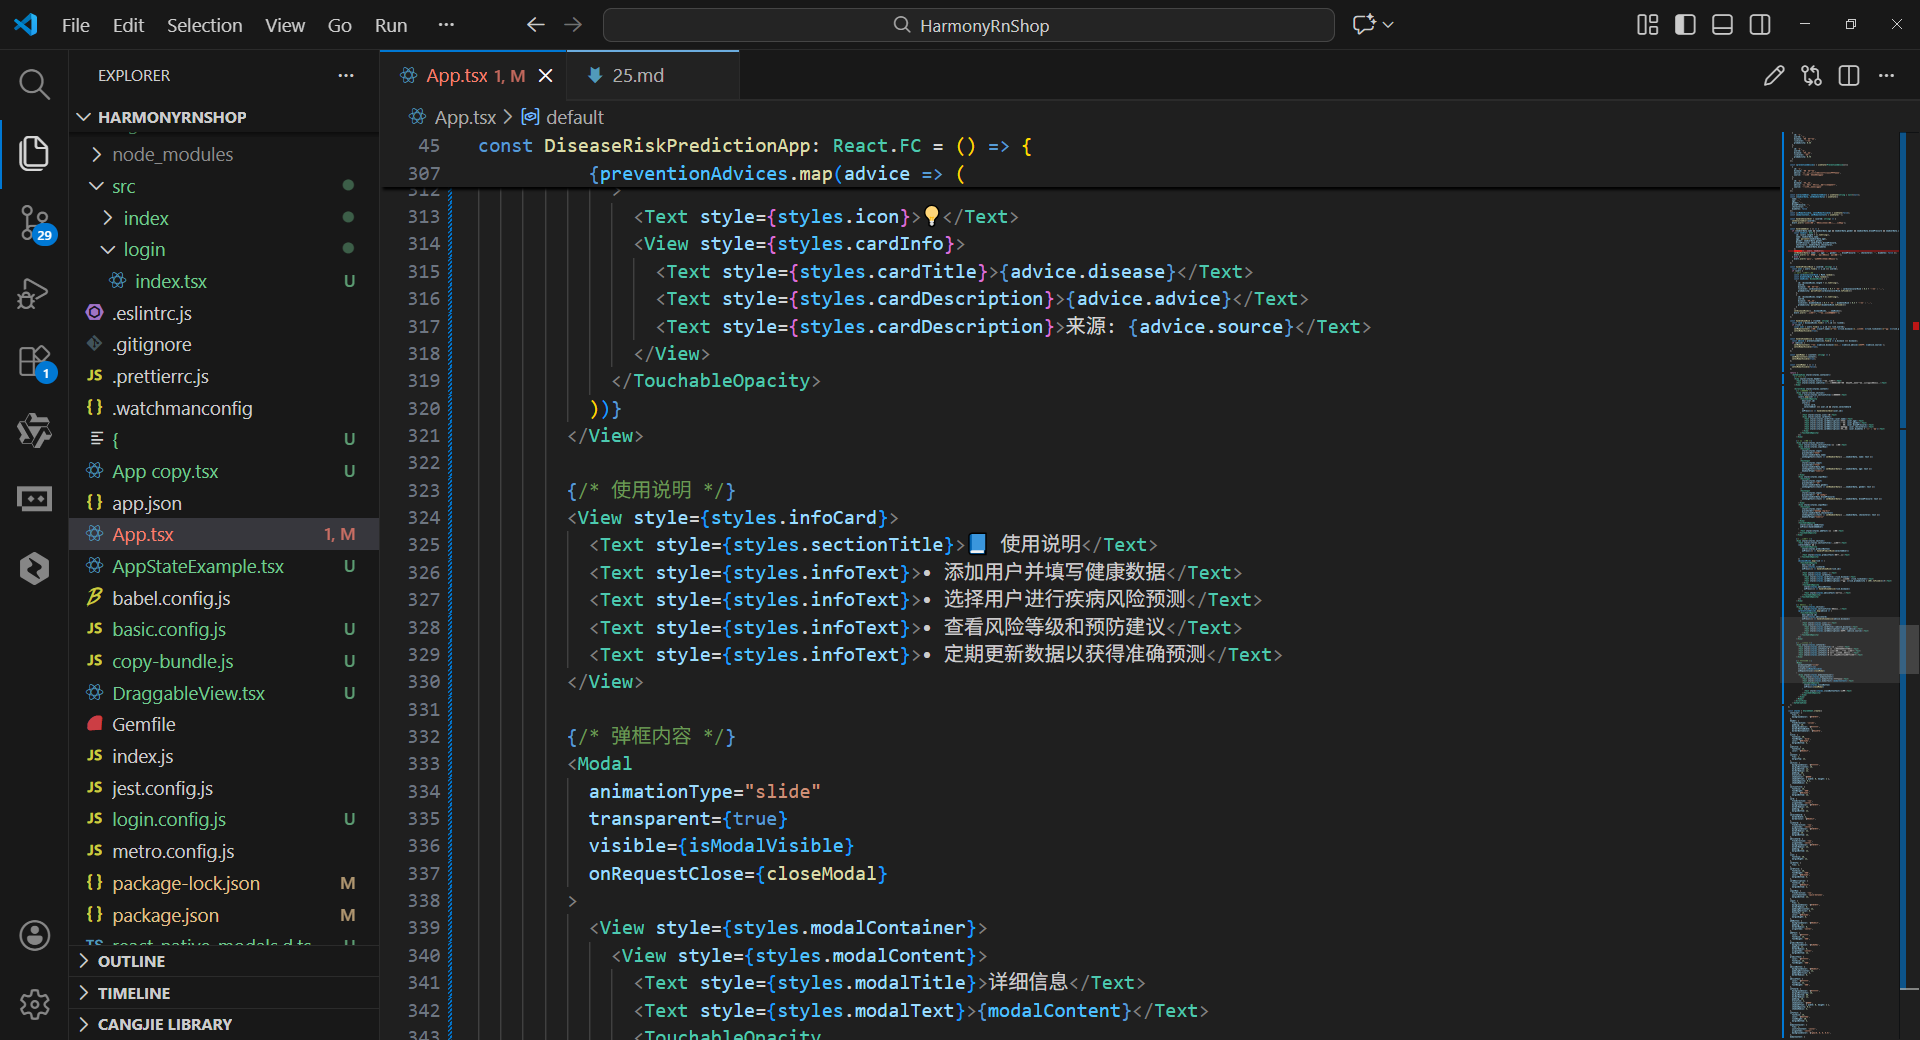The width and height of the screenshot is (1920, 1040).
Task: Toggle the bottom Panel visibility
Action: 1722,25
